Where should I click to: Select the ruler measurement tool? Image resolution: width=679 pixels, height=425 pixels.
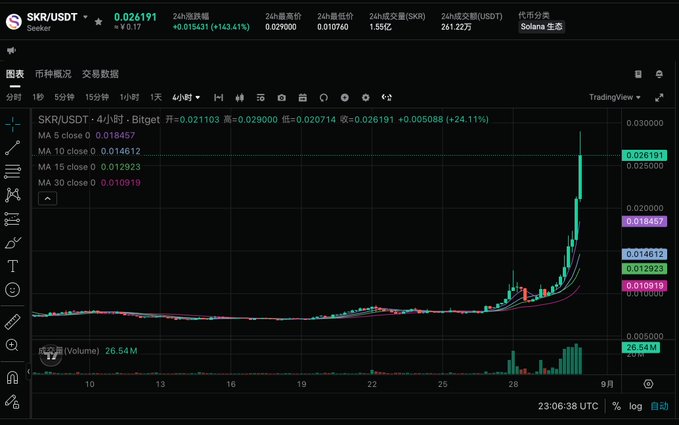point(13,321)
